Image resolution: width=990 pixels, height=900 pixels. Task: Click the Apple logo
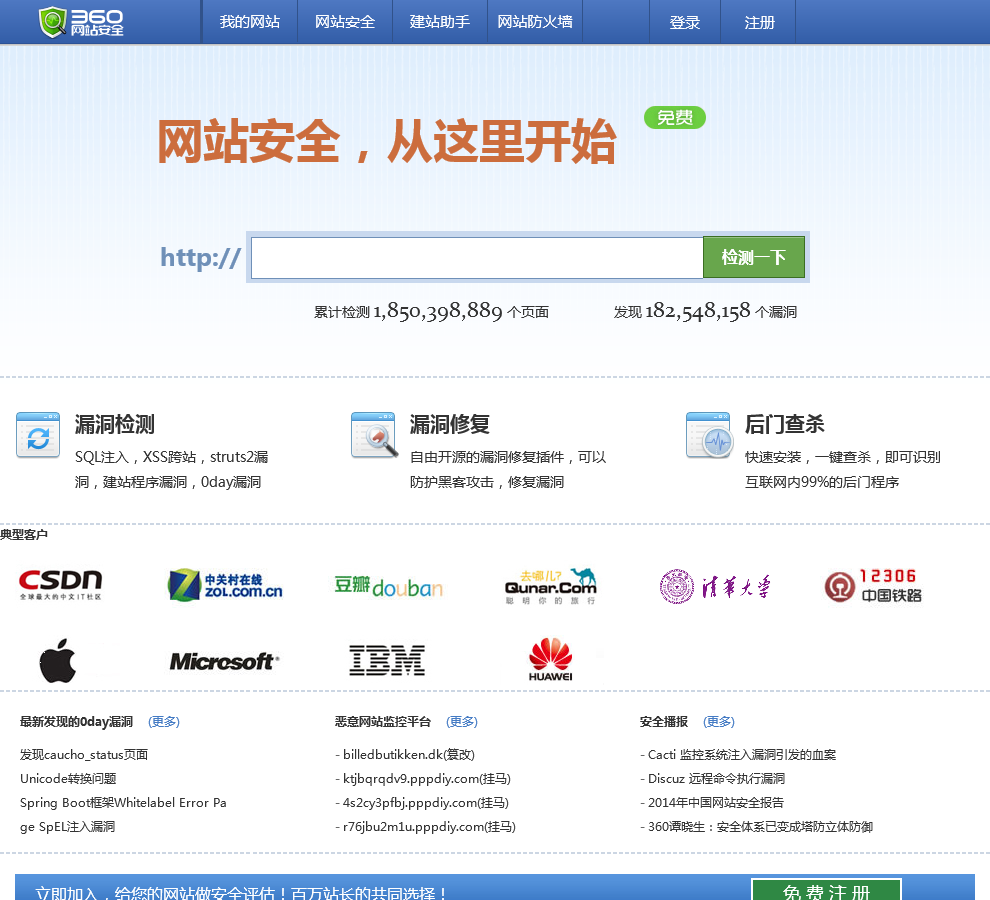click(57, 661)
